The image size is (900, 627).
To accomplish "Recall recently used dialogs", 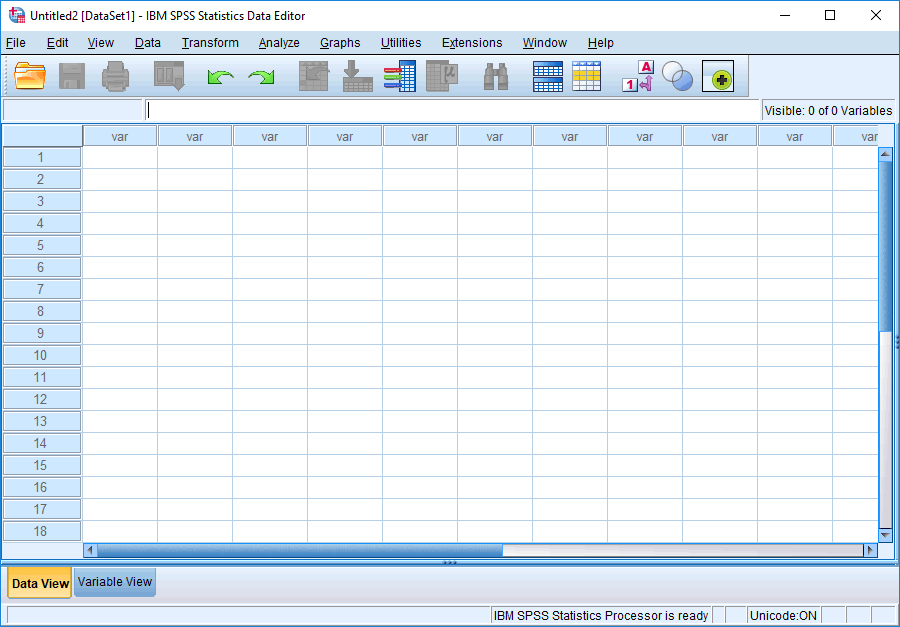I will 168,76.
